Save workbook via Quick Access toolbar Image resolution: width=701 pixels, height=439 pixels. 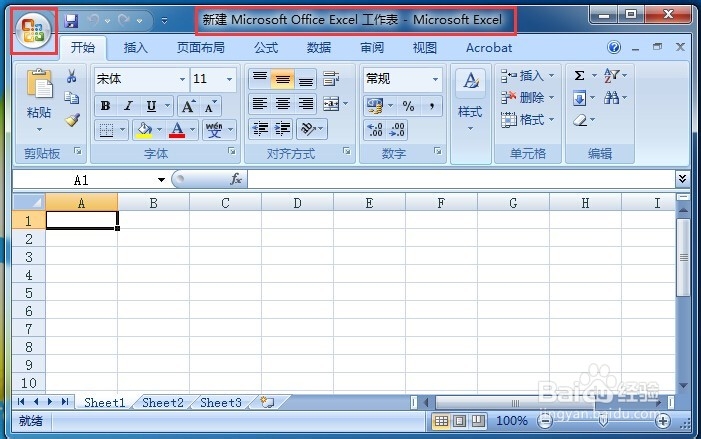tap(71, 21)
